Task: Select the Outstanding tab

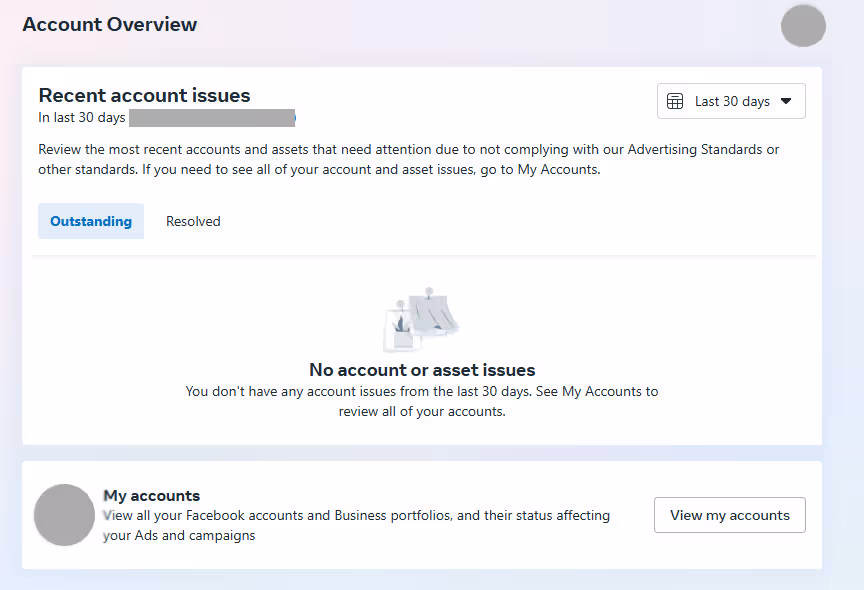Action: (x=91, y=221)
